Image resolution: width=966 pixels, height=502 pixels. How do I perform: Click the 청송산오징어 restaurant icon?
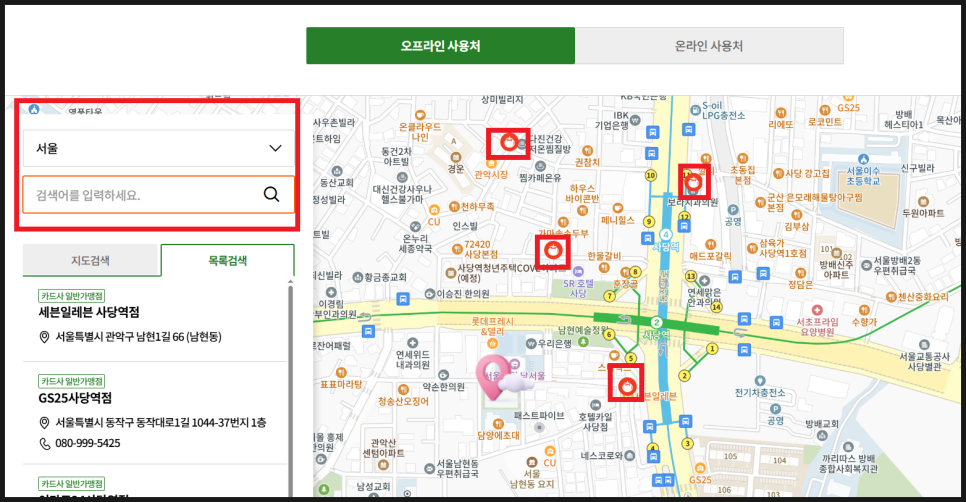403,389
